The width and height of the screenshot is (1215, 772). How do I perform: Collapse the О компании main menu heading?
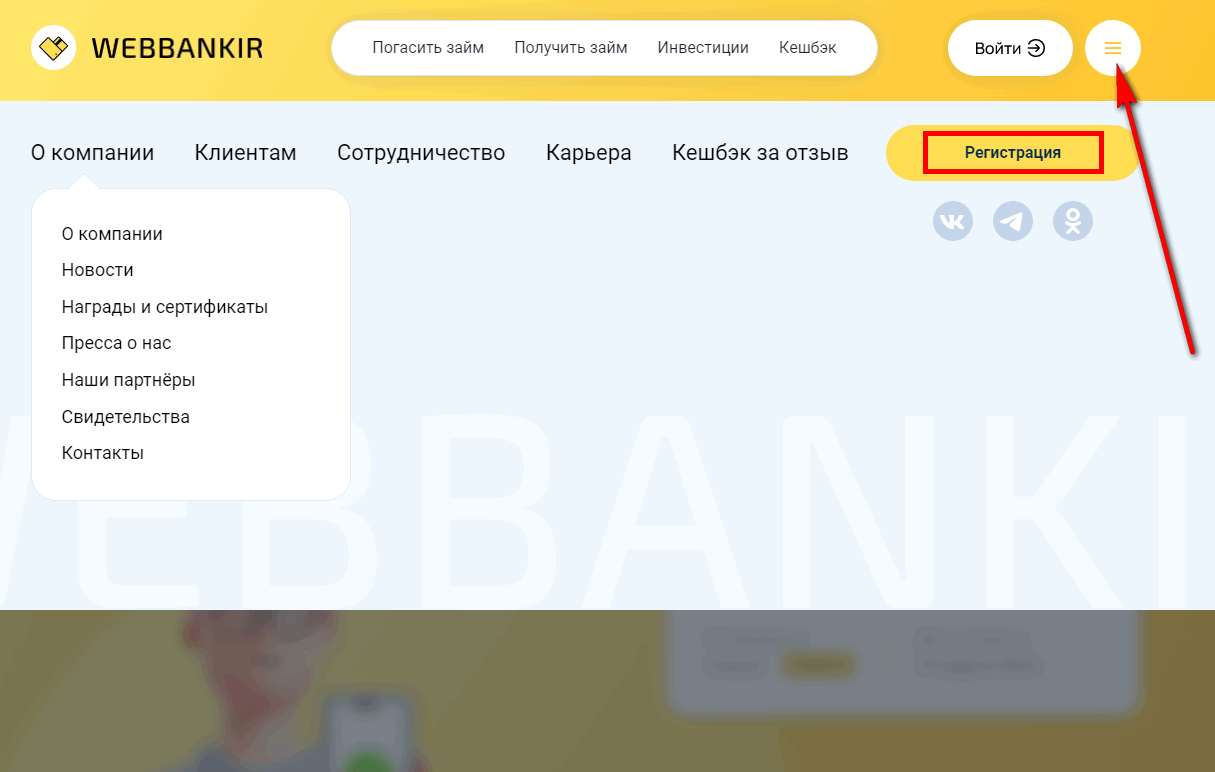(93, 153)
